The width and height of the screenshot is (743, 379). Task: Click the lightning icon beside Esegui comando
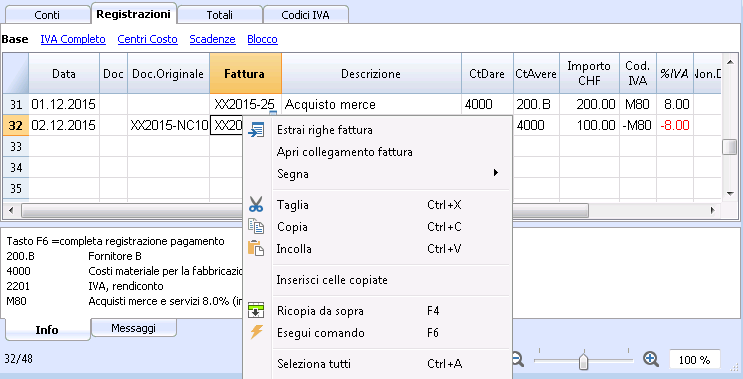click(256, 332)
